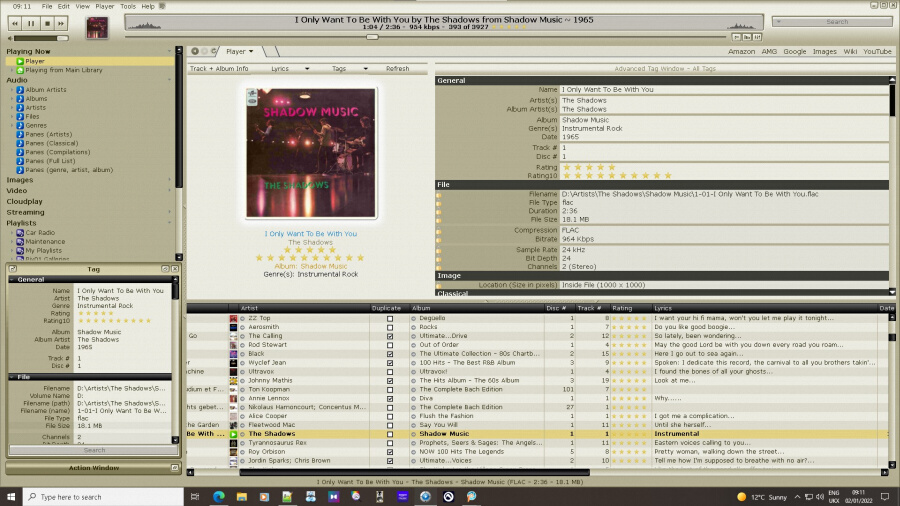Click the now-playing album thumbnail in header

(97, 28)
